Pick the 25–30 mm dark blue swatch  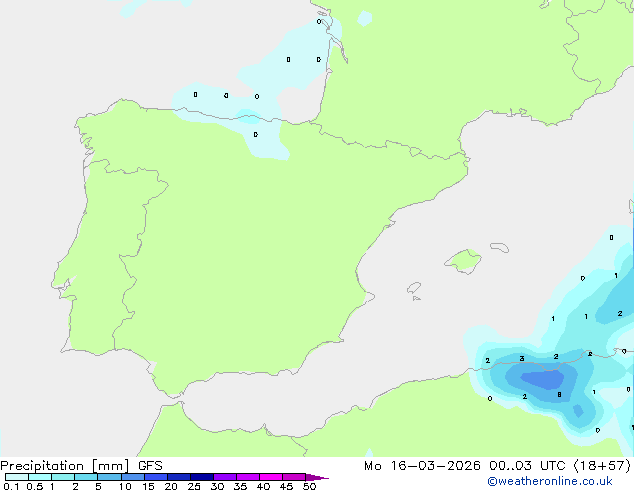tap(202, 477)
